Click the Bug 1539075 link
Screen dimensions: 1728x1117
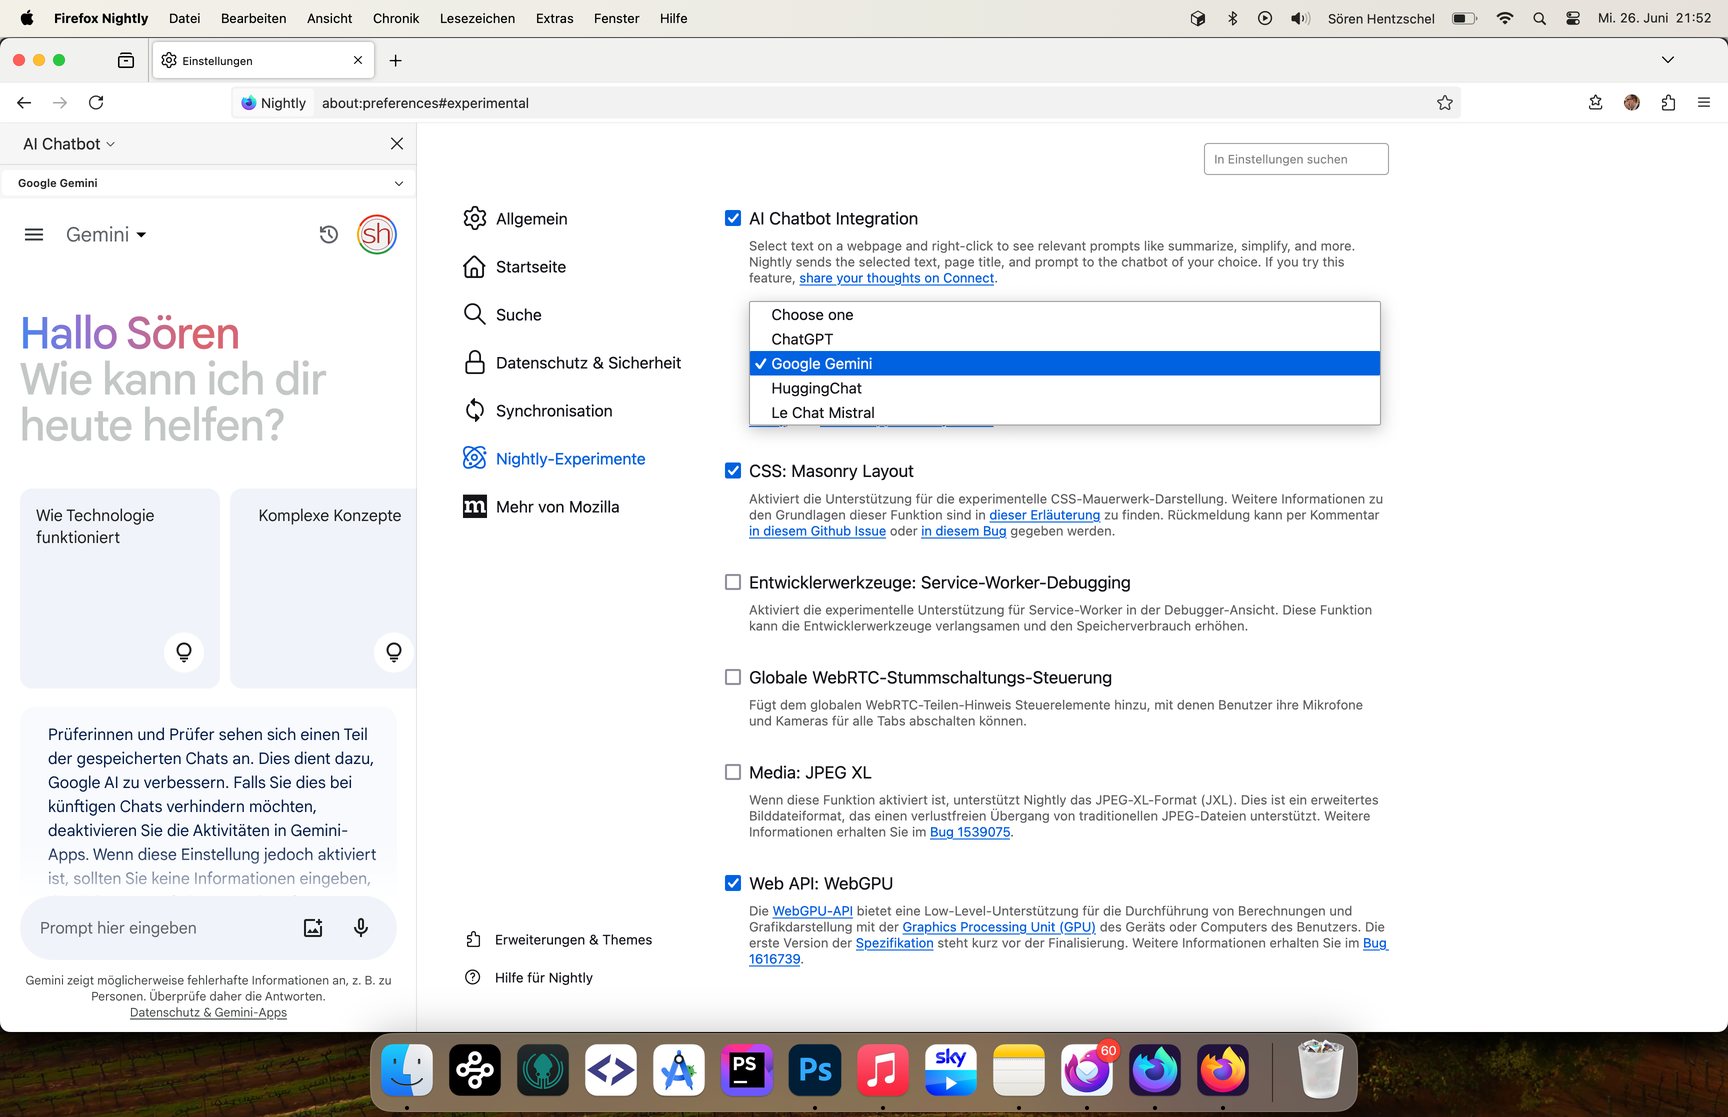click(969, 832)
